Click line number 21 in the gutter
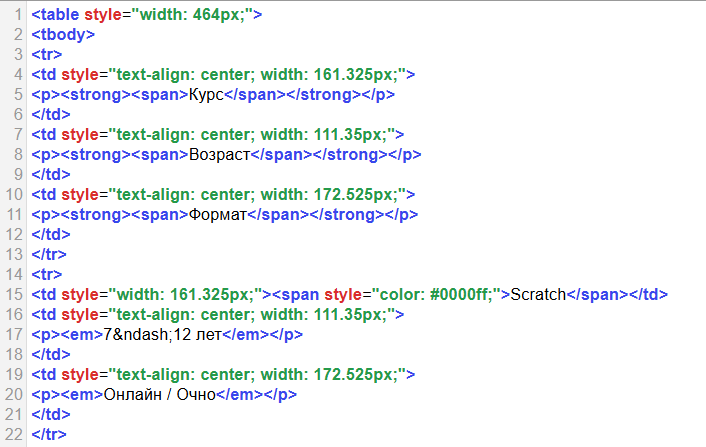This screenshot has height=447, width=706. click(12, 415)
